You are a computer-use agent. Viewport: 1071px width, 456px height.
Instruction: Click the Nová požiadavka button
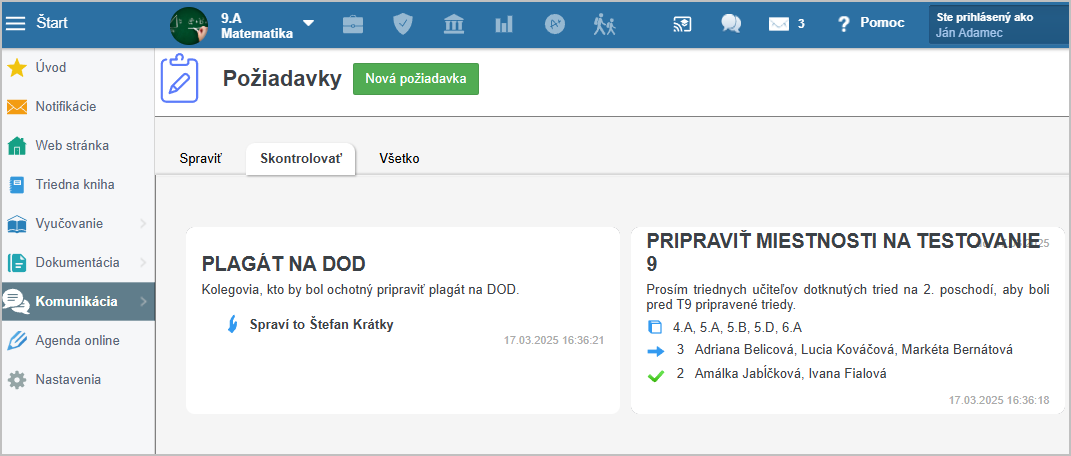415,79
